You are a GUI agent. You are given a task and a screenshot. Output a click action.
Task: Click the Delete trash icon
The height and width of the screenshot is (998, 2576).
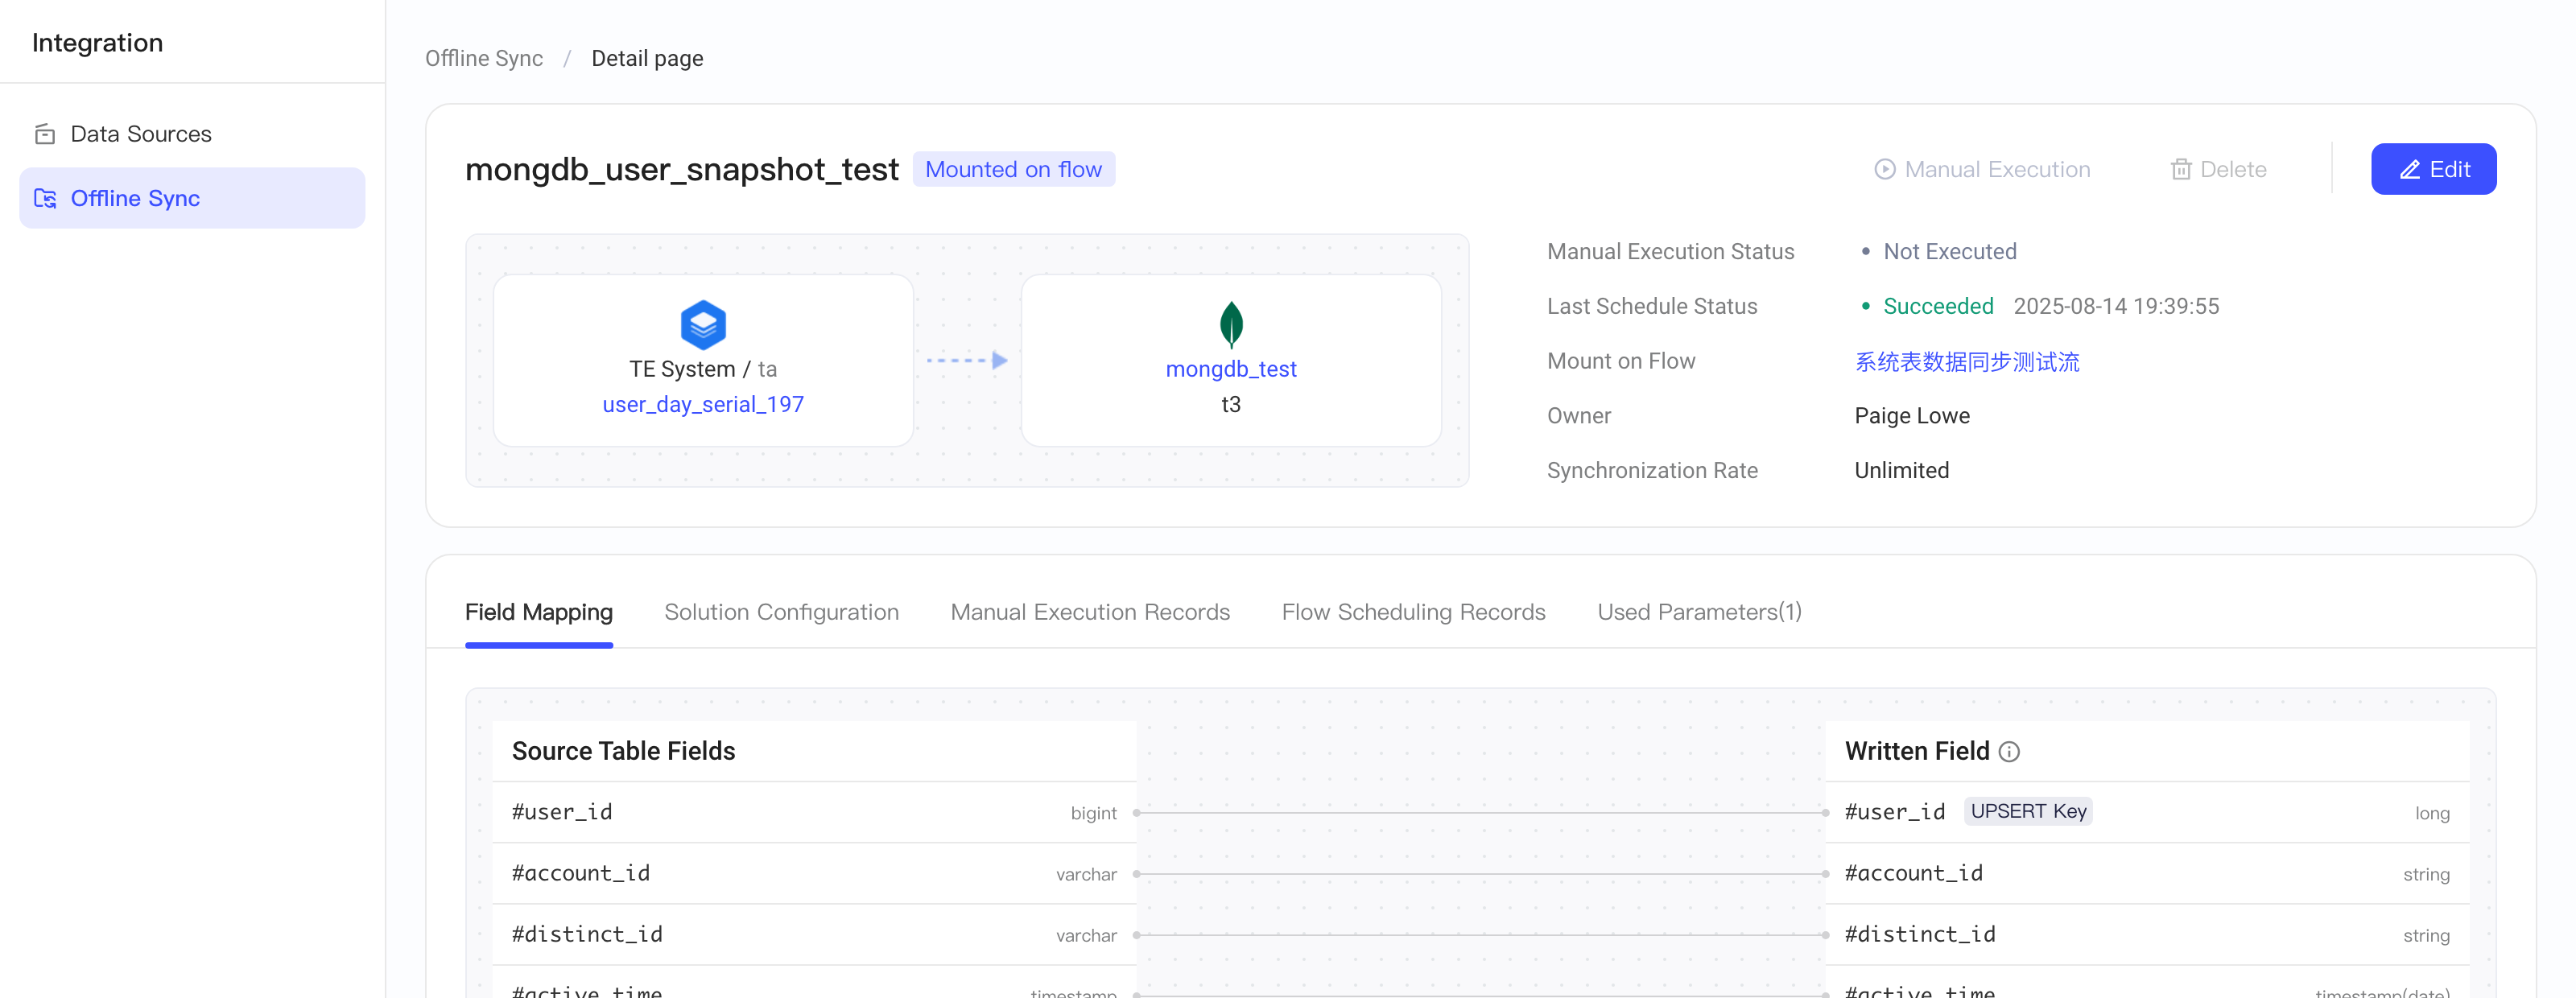[2181, 169]
